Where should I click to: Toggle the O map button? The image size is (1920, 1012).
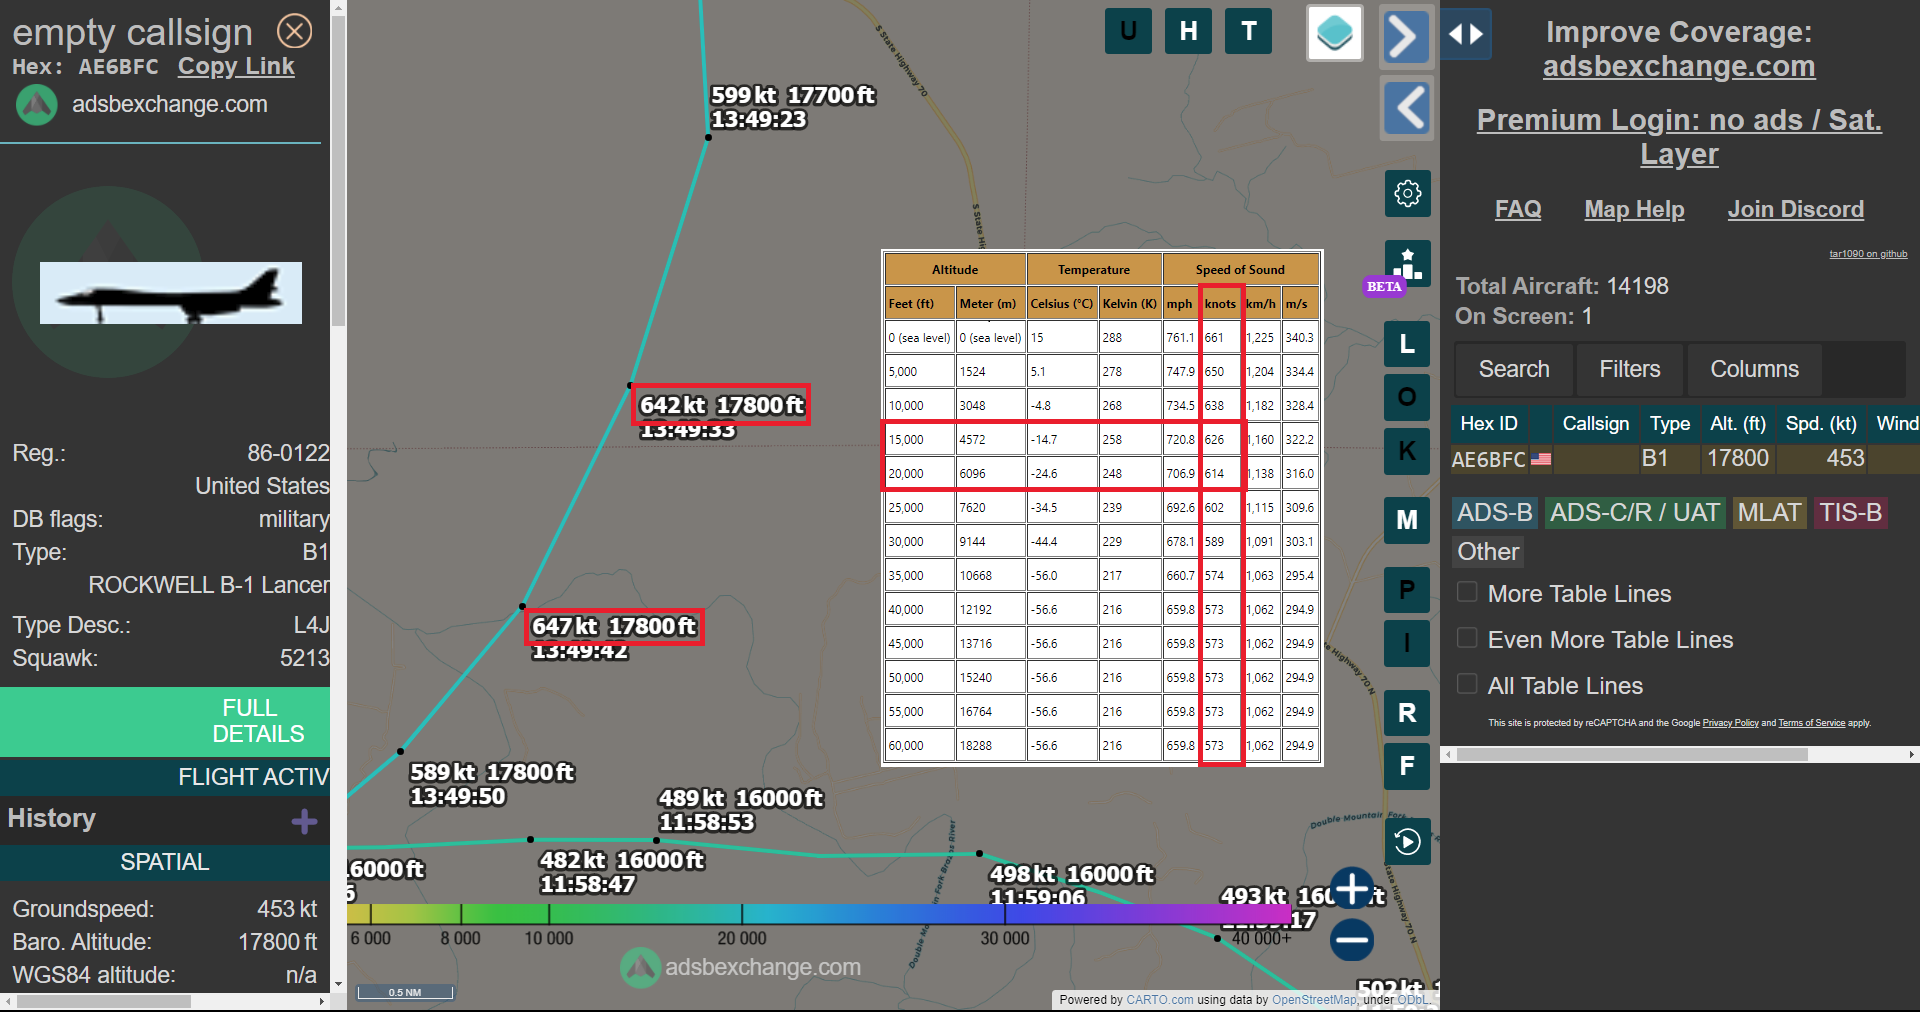point(1407,398)
